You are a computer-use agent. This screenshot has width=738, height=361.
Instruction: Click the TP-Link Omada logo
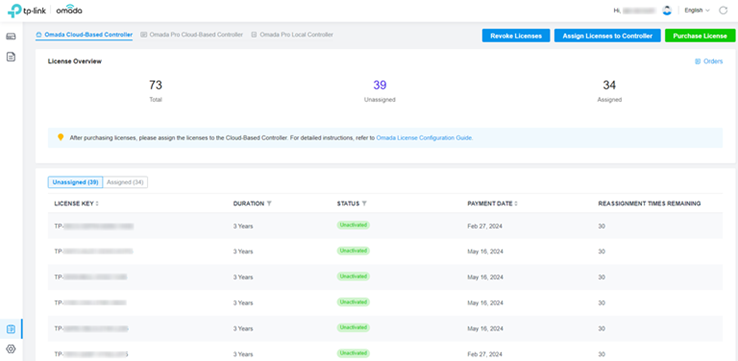45,10
